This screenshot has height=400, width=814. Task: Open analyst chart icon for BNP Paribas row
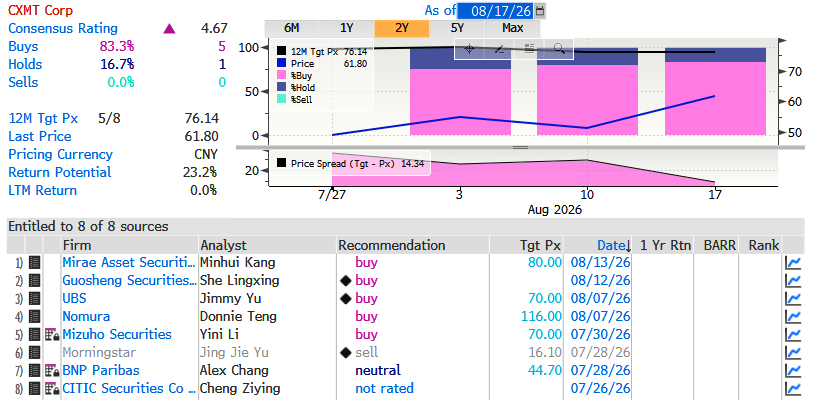click(793, 370)
